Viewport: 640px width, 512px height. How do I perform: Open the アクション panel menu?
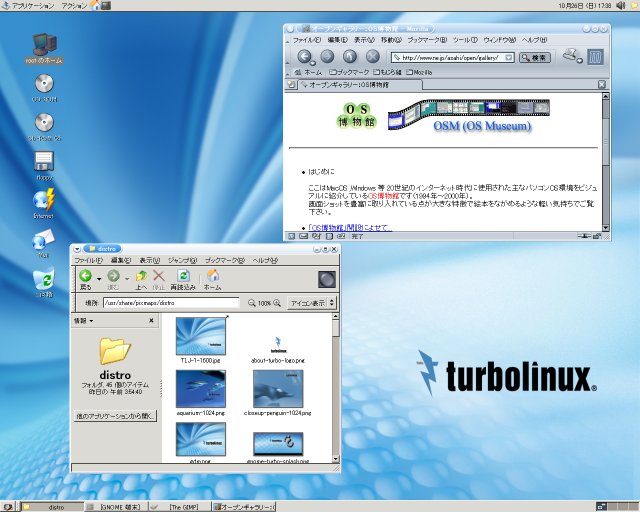[74, 6]
